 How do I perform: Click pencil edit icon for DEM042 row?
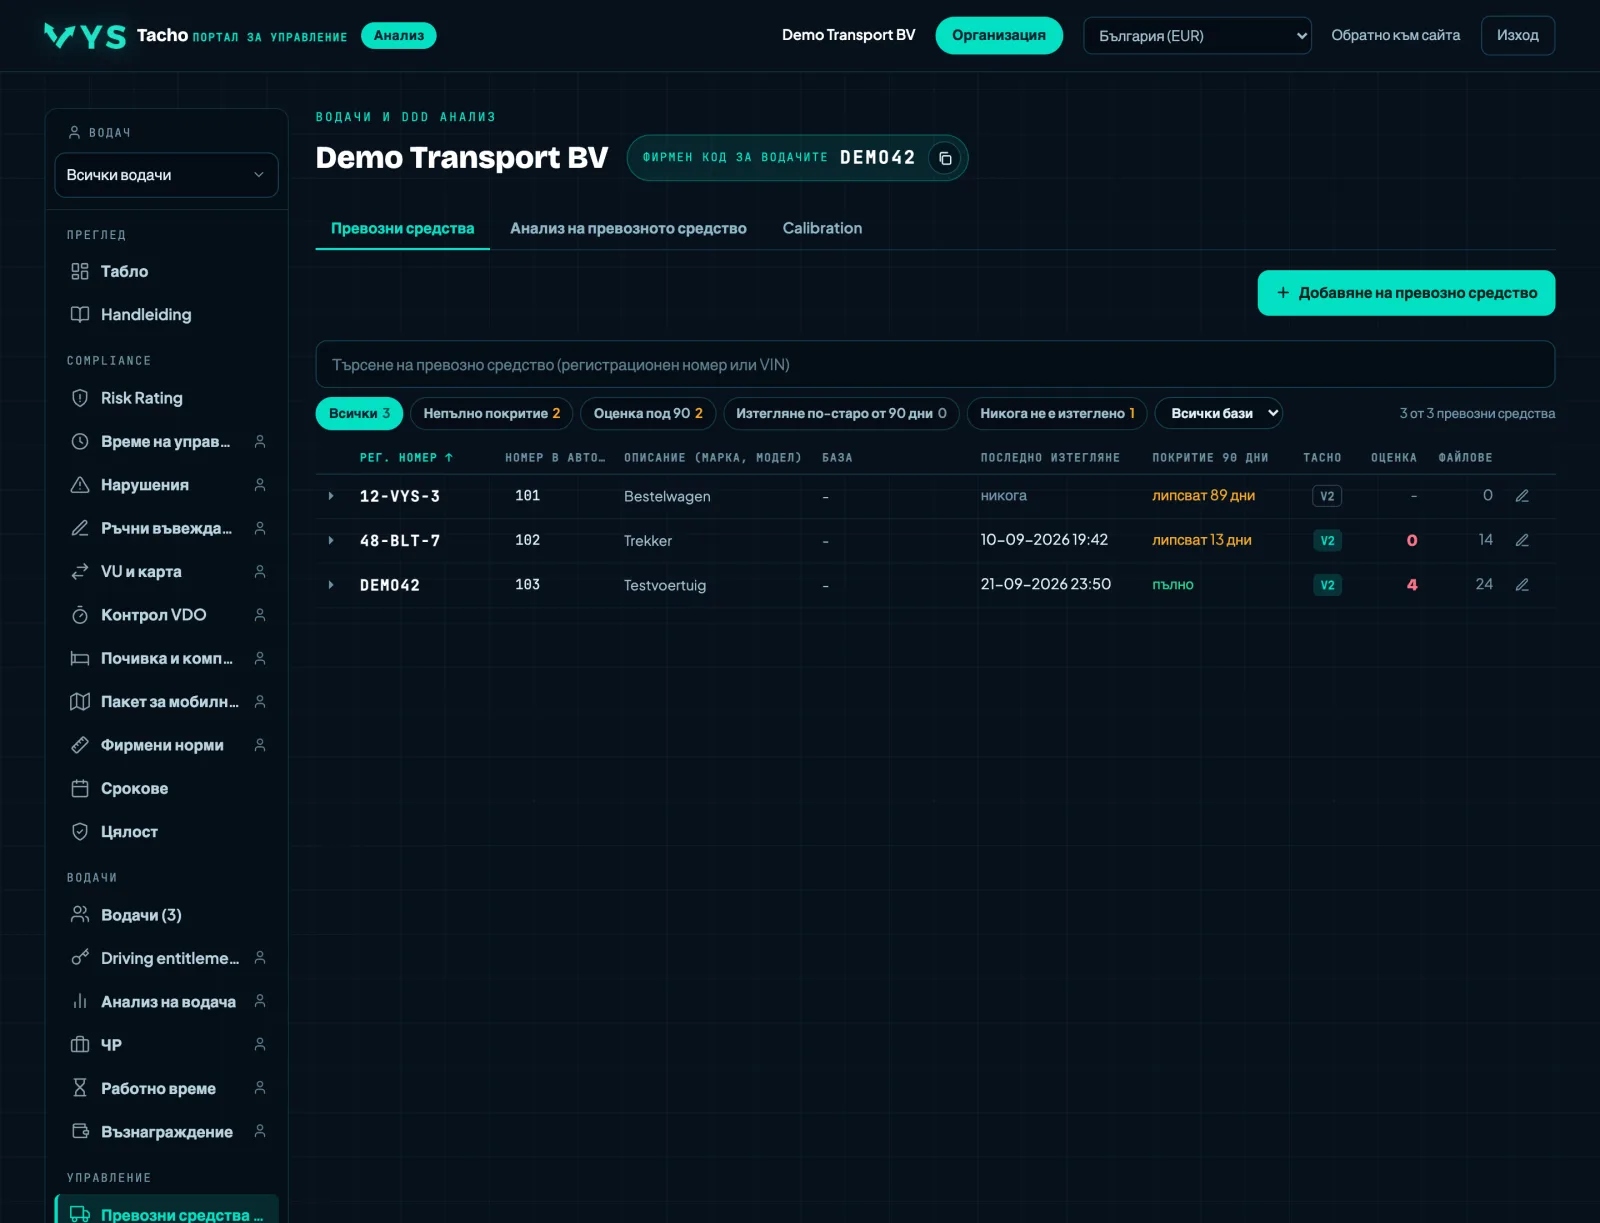[1522, 585]
